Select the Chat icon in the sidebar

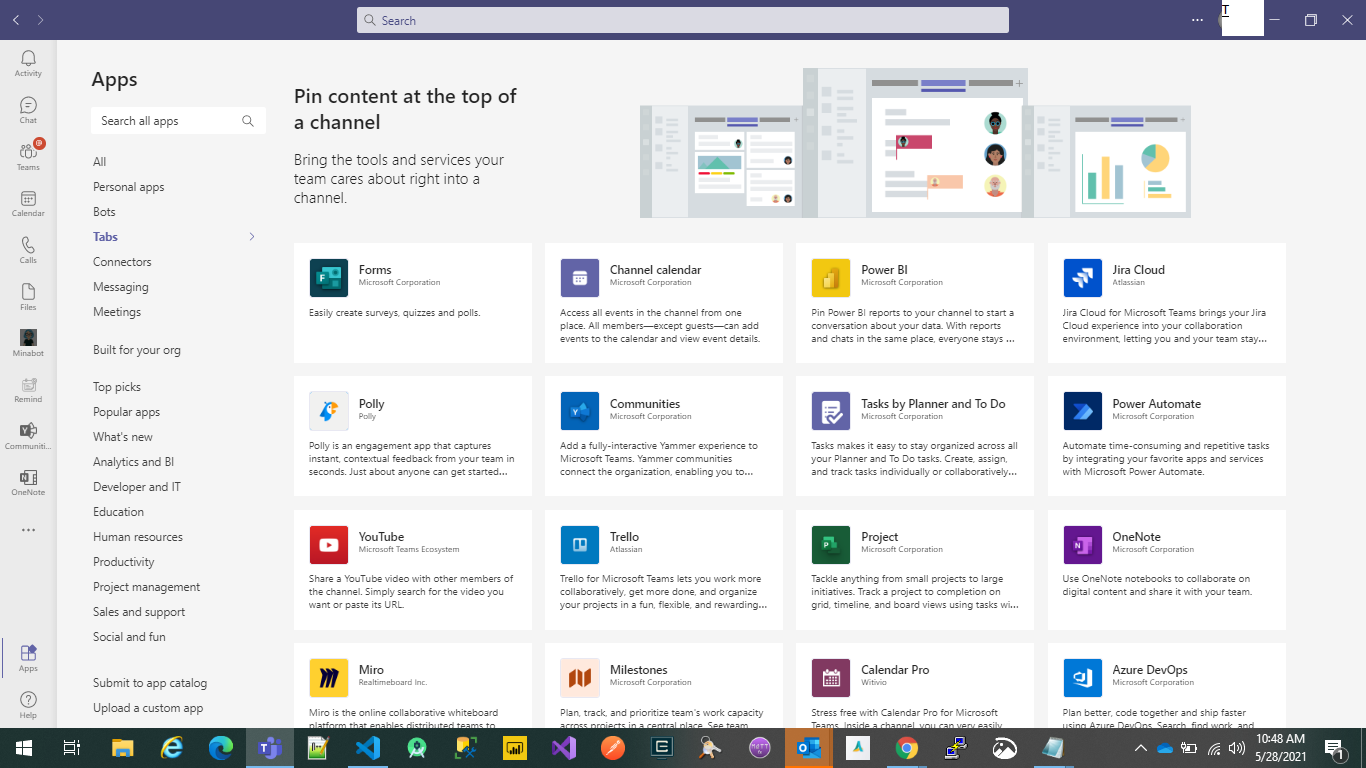pyautogui.click(x=28, y=107)
